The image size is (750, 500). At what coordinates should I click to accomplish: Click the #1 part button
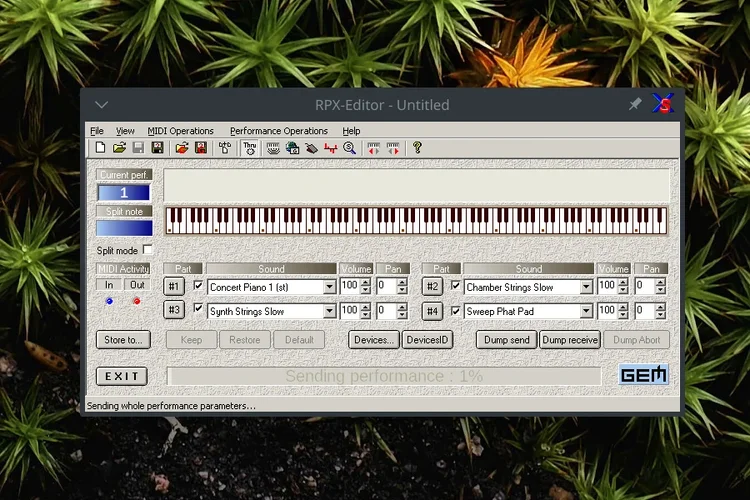click(174, 287)
